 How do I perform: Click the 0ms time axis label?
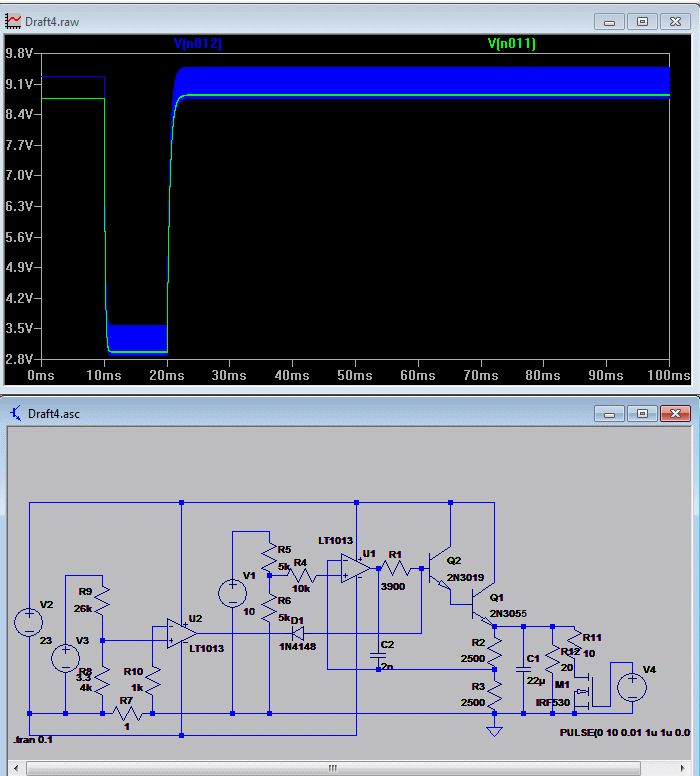[41, 375]
